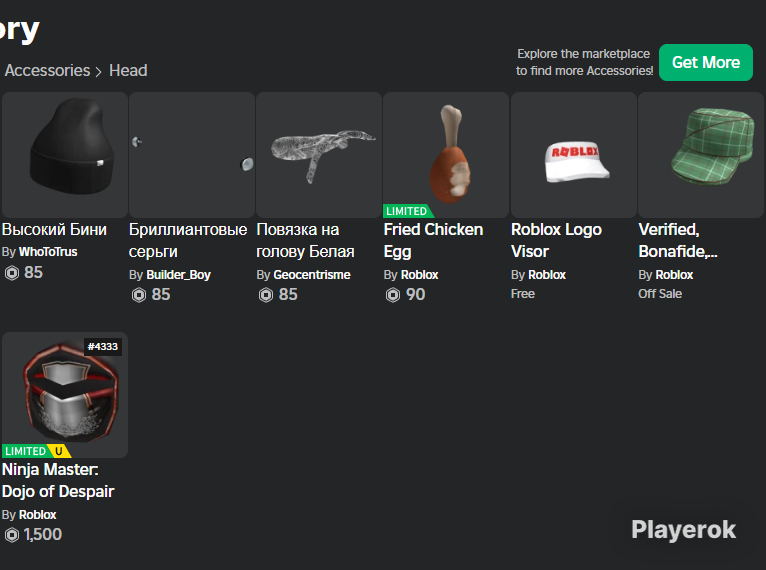This screenshot has width=766, height=570.
Task: Open the Бриллиантовые серьги earrings thumbnail
Action: (192, 154)
